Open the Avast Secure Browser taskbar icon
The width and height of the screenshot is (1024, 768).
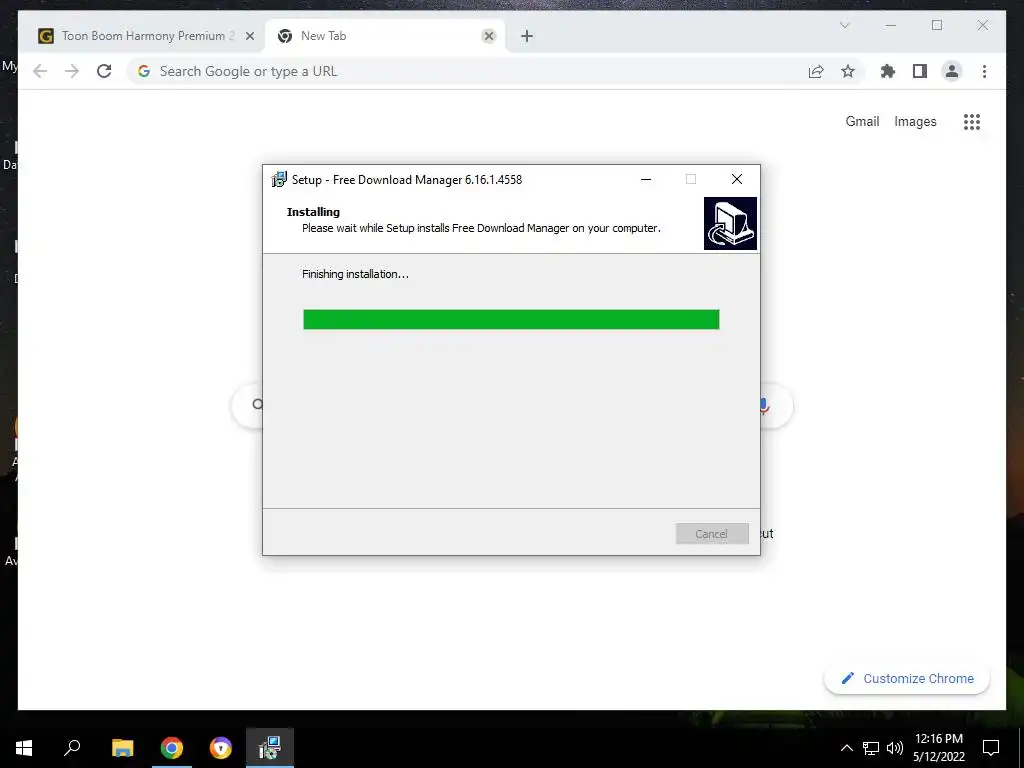(221, 748)
